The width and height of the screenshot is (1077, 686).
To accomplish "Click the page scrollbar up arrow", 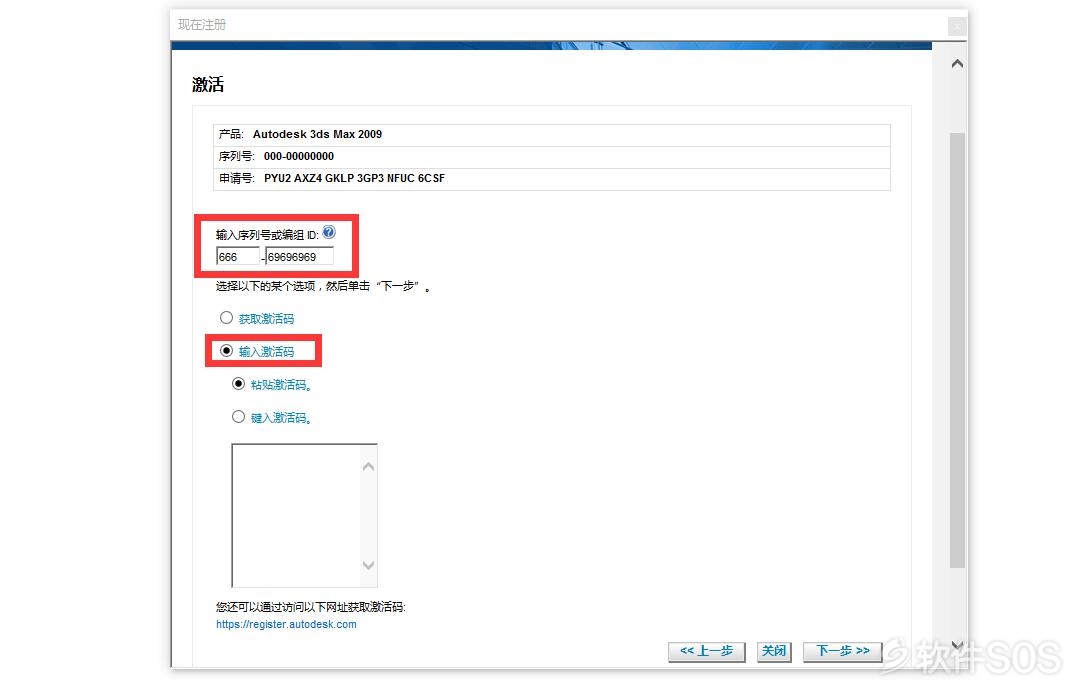I will tap(957, 64).
